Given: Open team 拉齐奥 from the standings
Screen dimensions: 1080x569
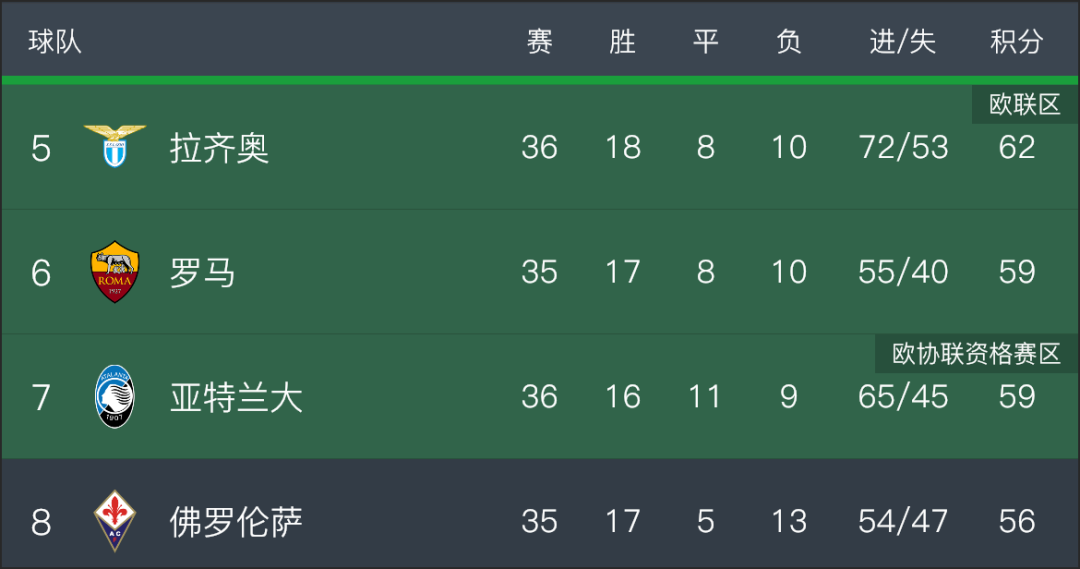Looking at the screenshot, I should pyautogui.click(x=219, y=147).
